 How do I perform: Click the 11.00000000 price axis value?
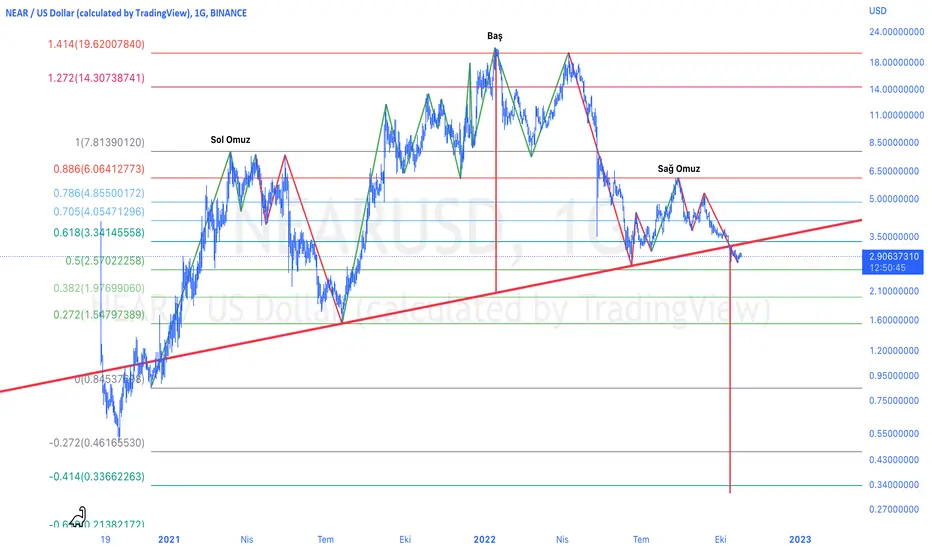896,115
